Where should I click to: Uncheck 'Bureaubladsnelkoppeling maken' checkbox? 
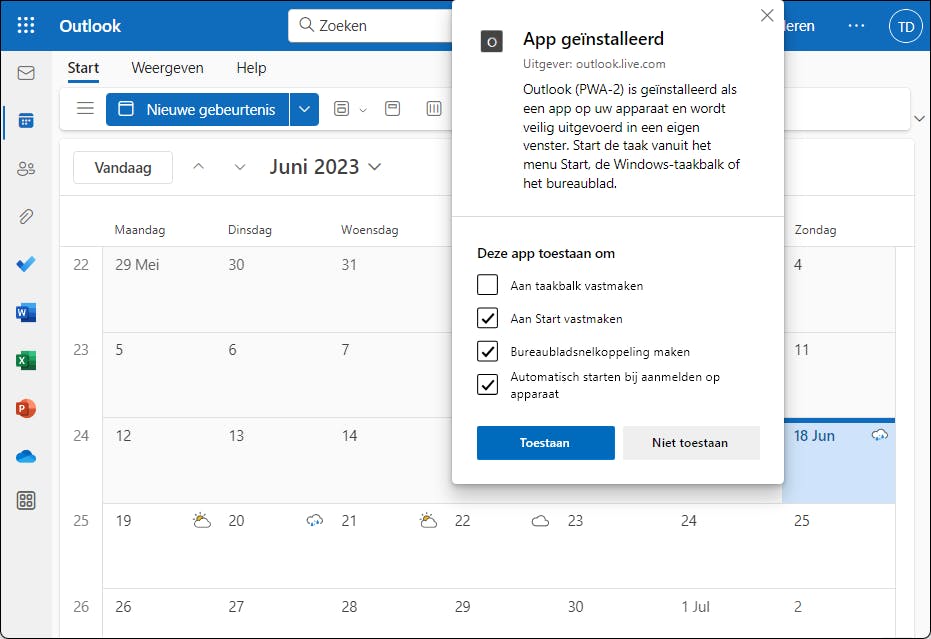[487, 351]
